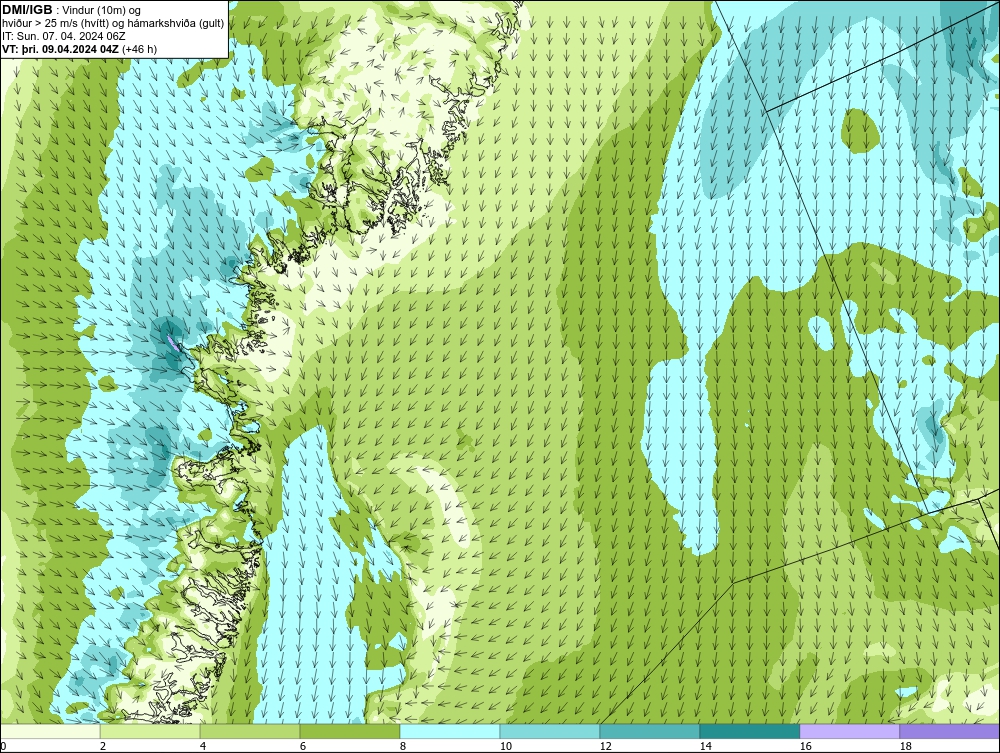1000x753 pixels.
Task: Click the legend scale label 8
Action: pos(402,746)
